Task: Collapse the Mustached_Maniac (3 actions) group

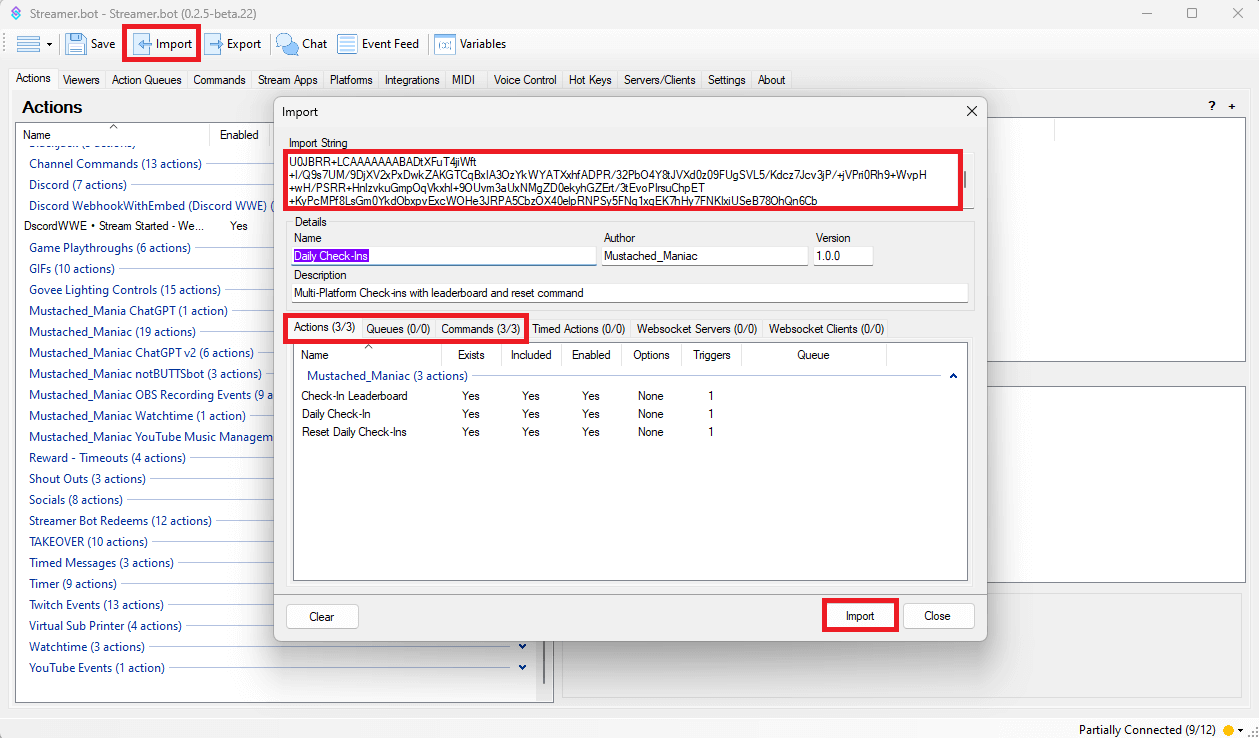Action: tap(953, 376)
